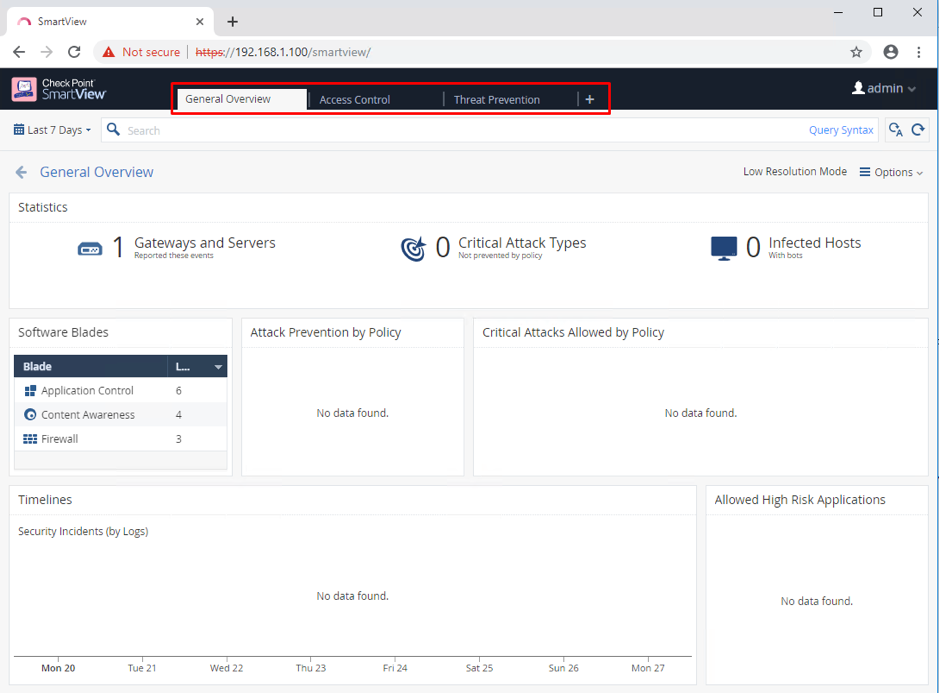The width and height of the screenshot is (939, 693).
Task: Select the Application Control row text
Action: click(87, 391)
